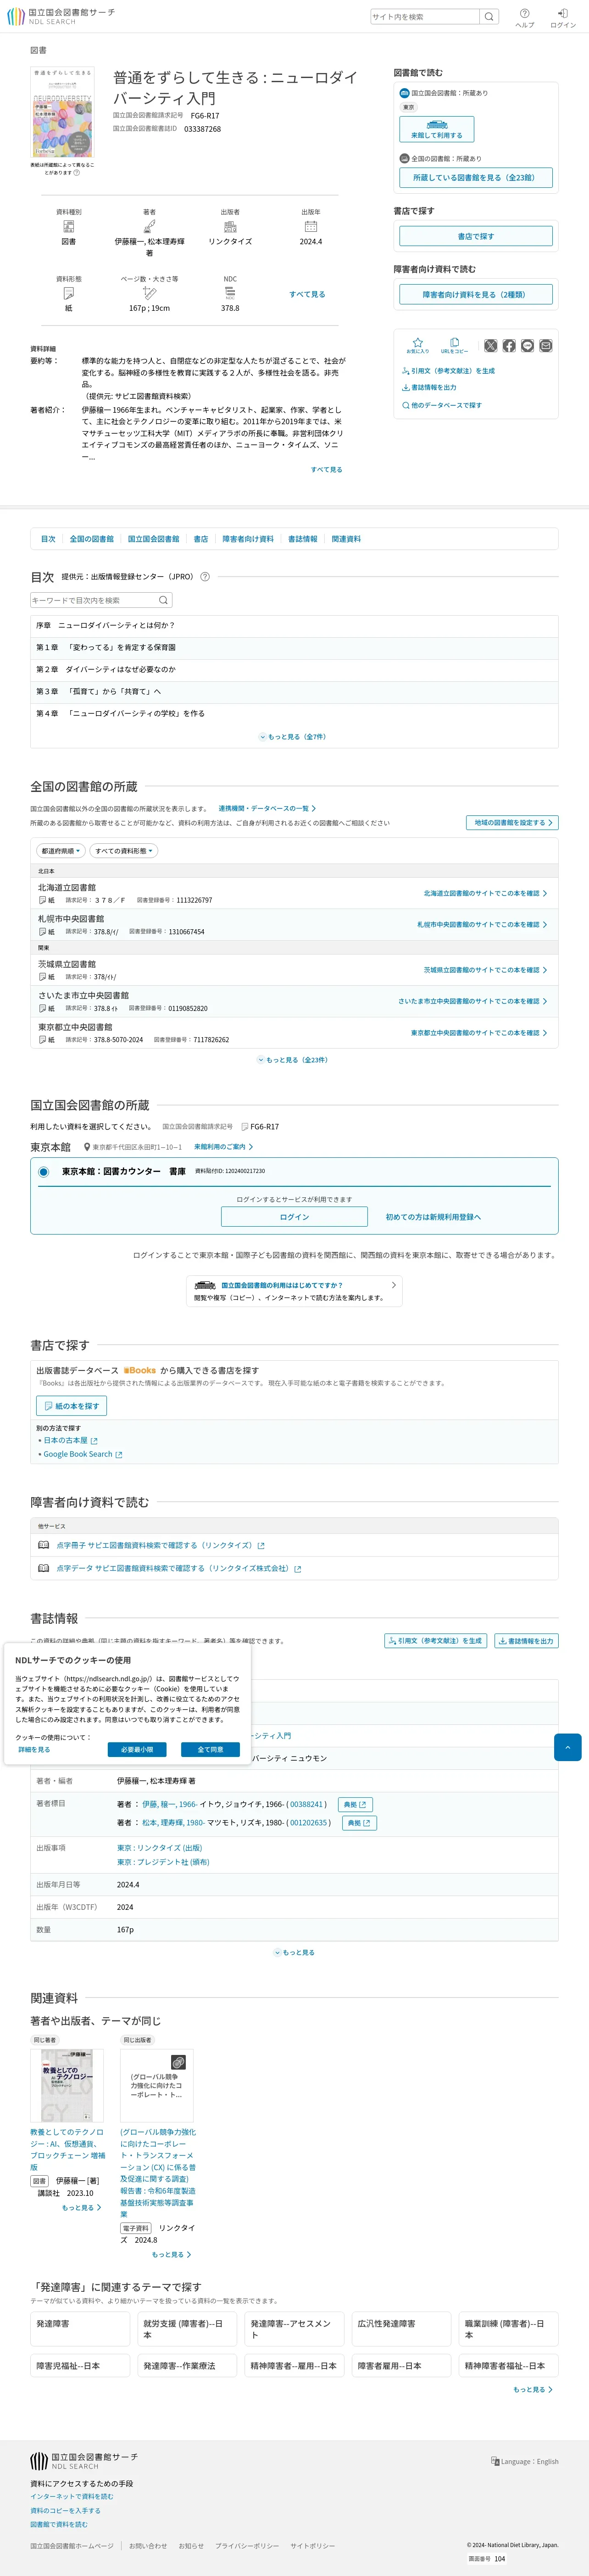The height and width of the screenshot is (2576, 589).
Task: Jump to 書誌情報 anchor tab
Action: pyautogui.click(x=303, y=539)
